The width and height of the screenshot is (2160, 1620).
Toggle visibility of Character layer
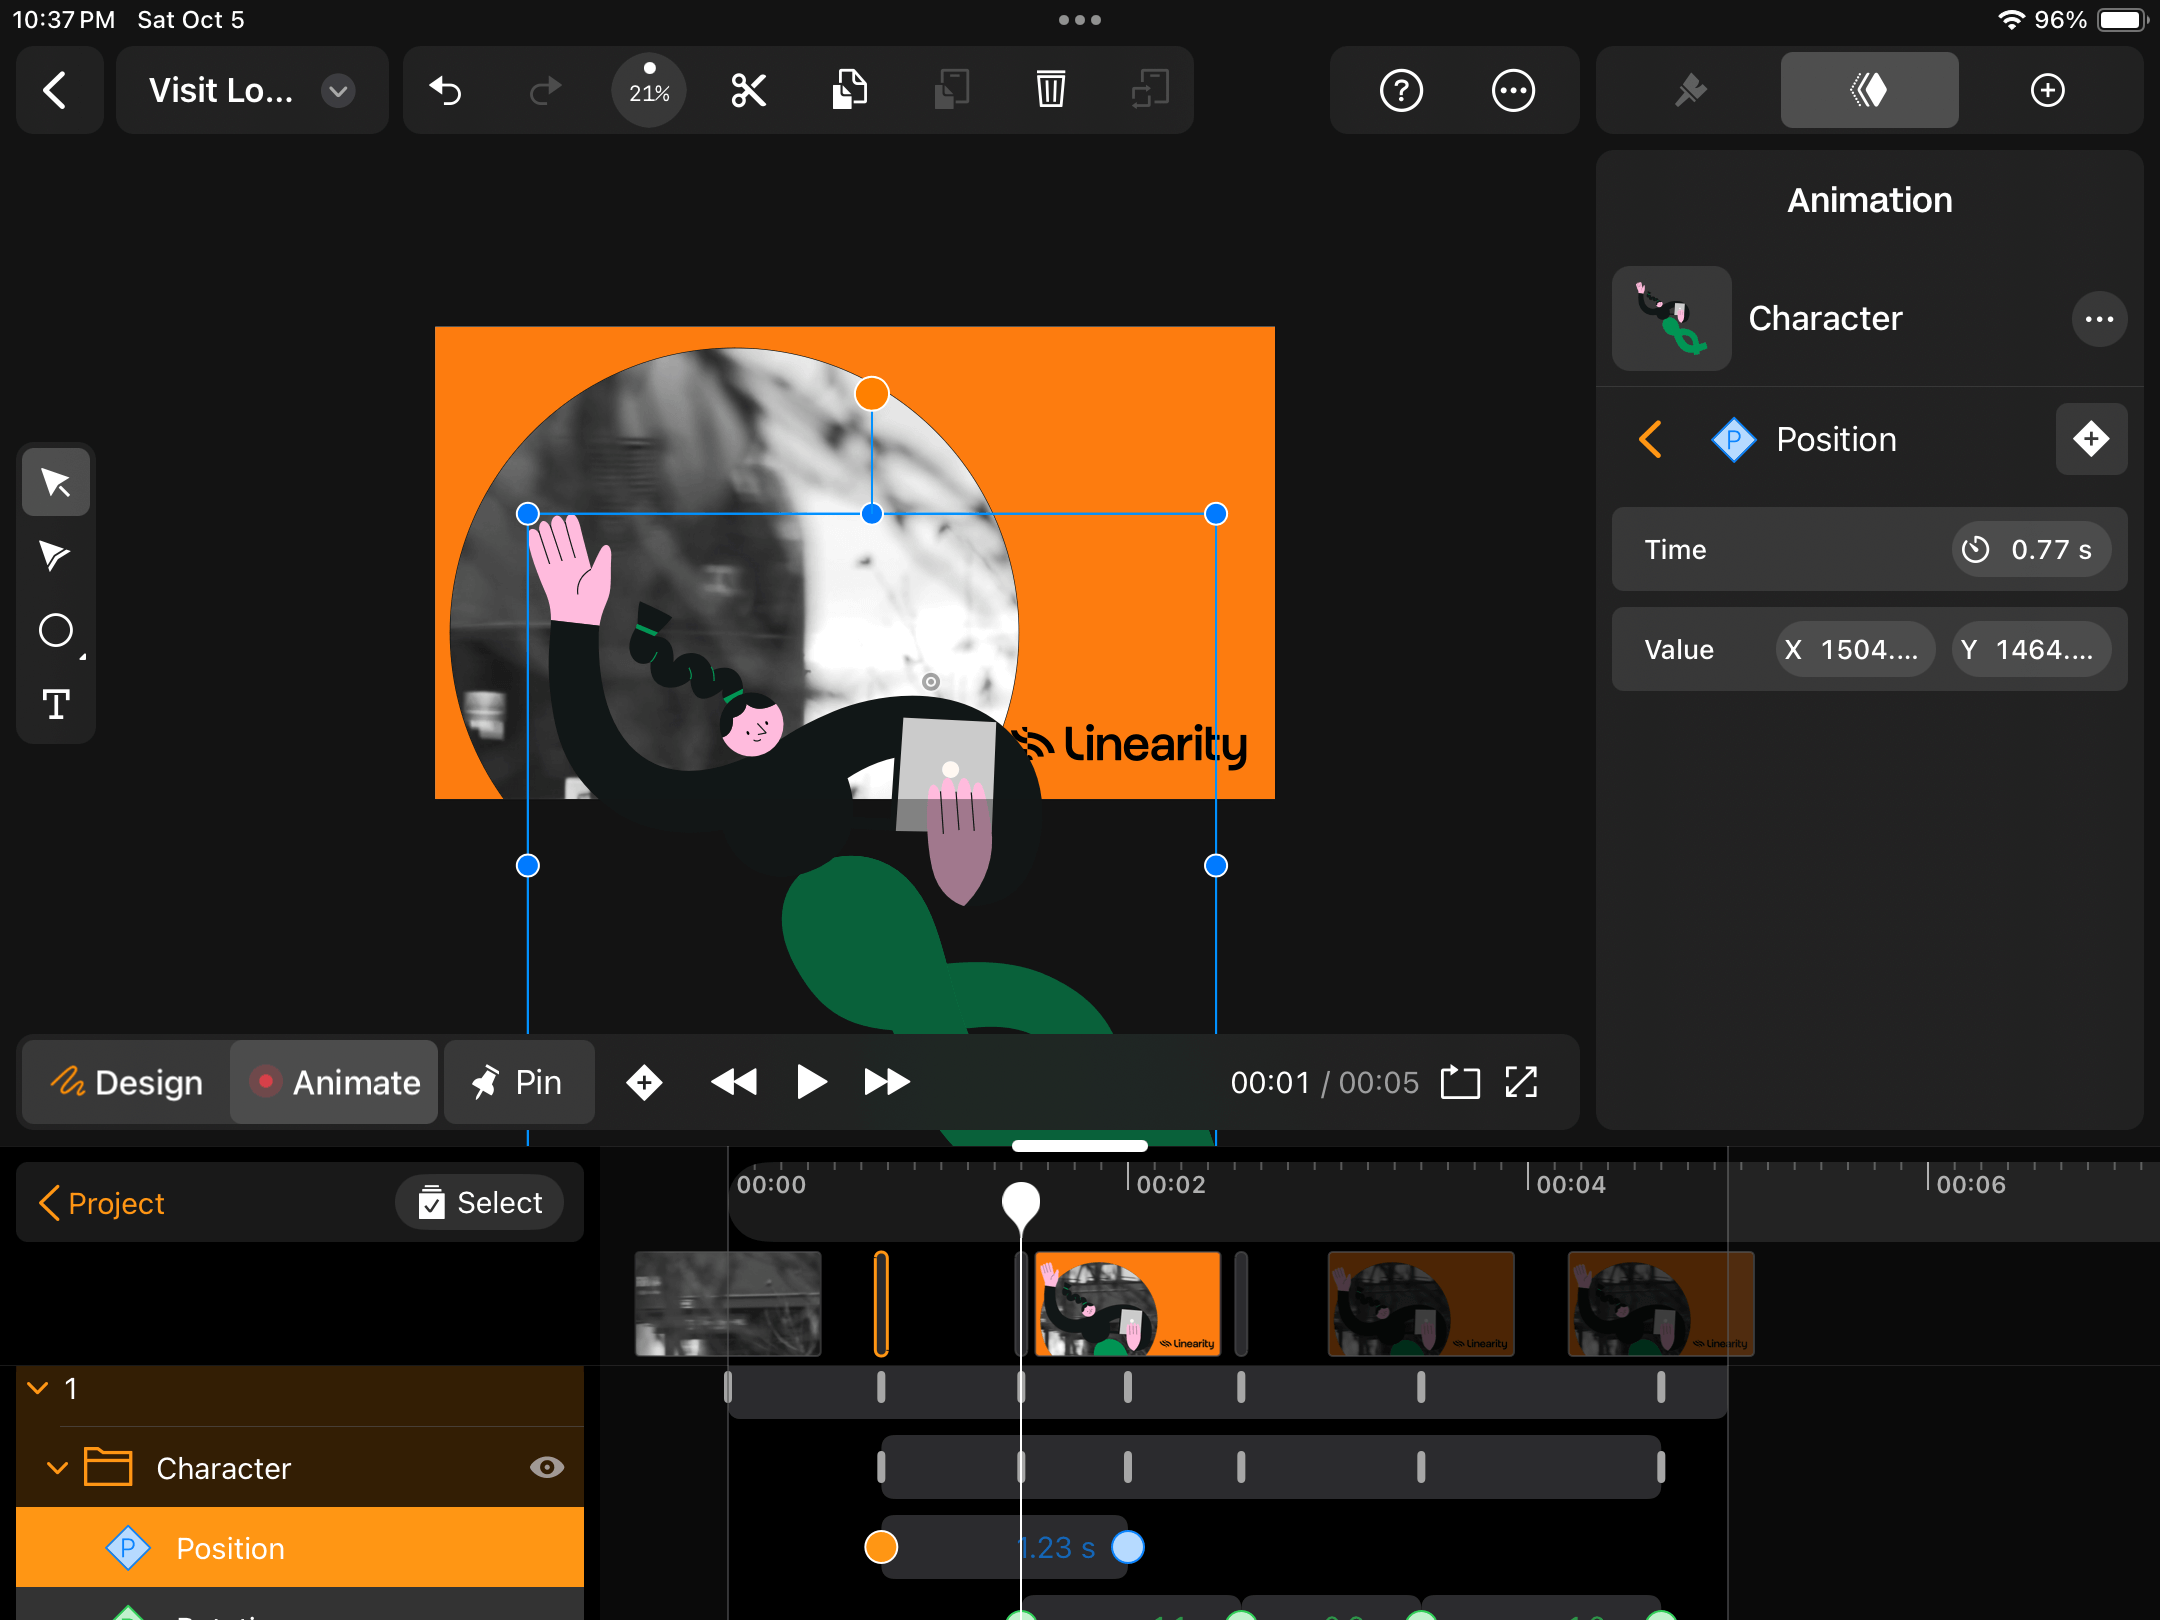pos(547,1467)
